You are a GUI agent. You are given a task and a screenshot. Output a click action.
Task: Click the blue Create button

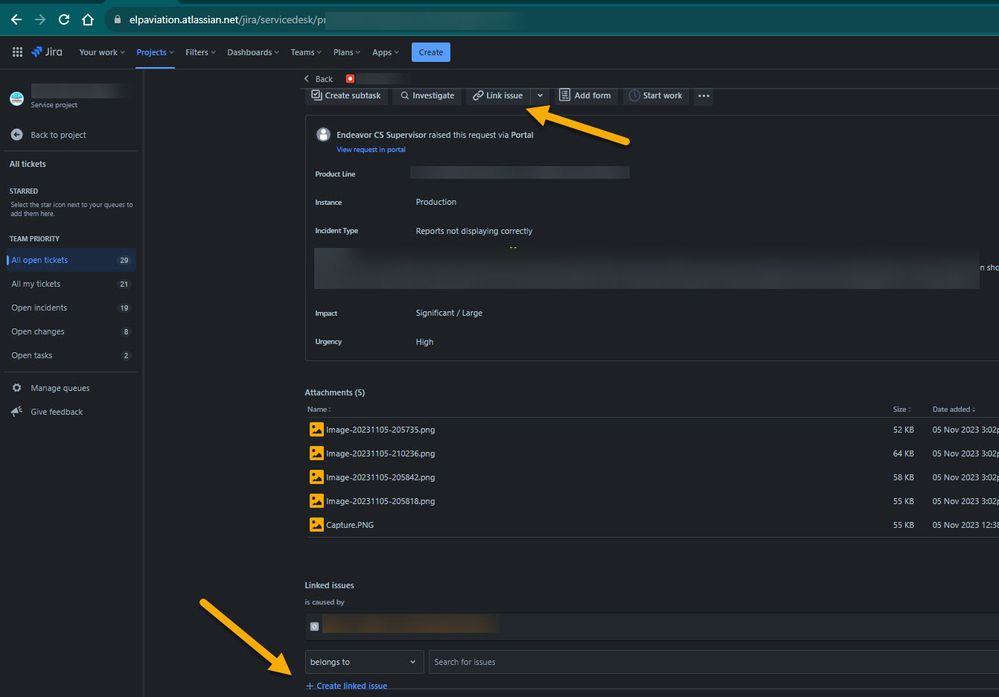coord(431,52)
